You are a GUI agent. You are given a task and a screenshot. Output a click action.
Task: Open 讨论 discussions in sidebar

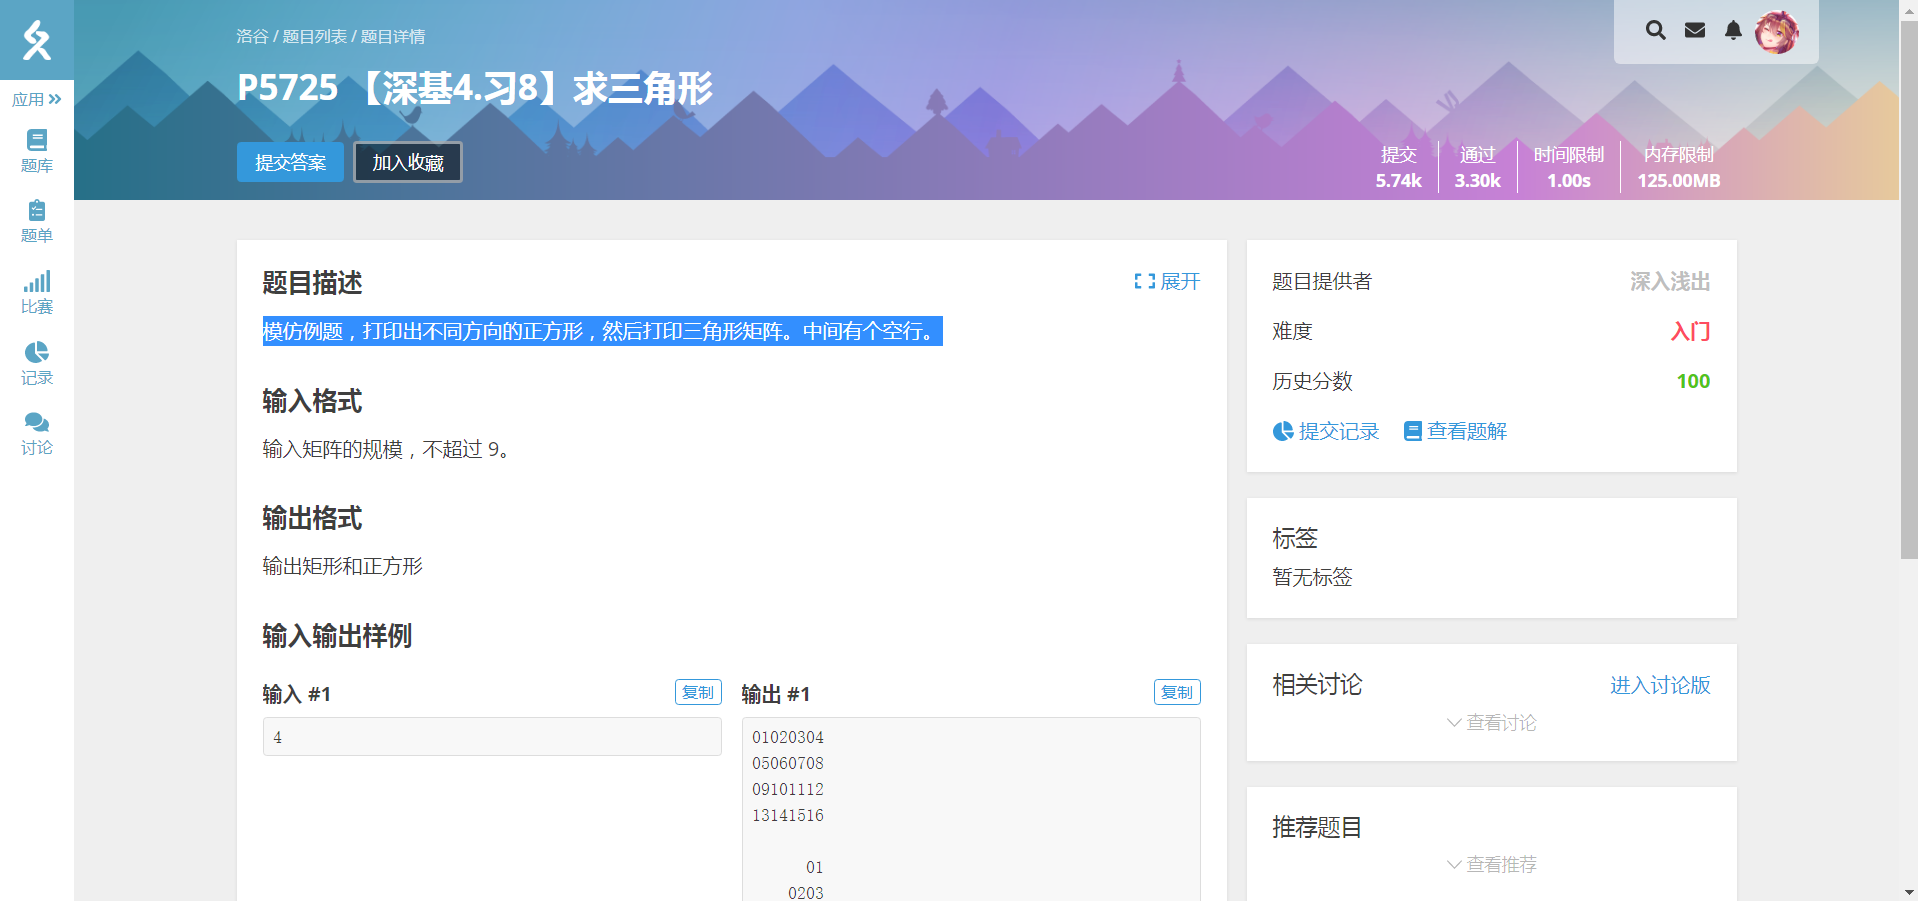tap(37, 433)
